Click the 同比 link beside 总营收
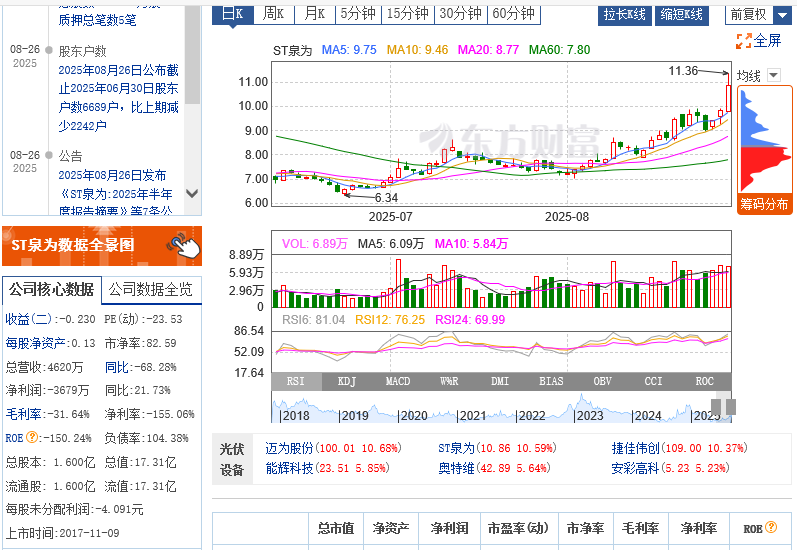Screen dimensions: 797x550 click(x=116, y=367)
